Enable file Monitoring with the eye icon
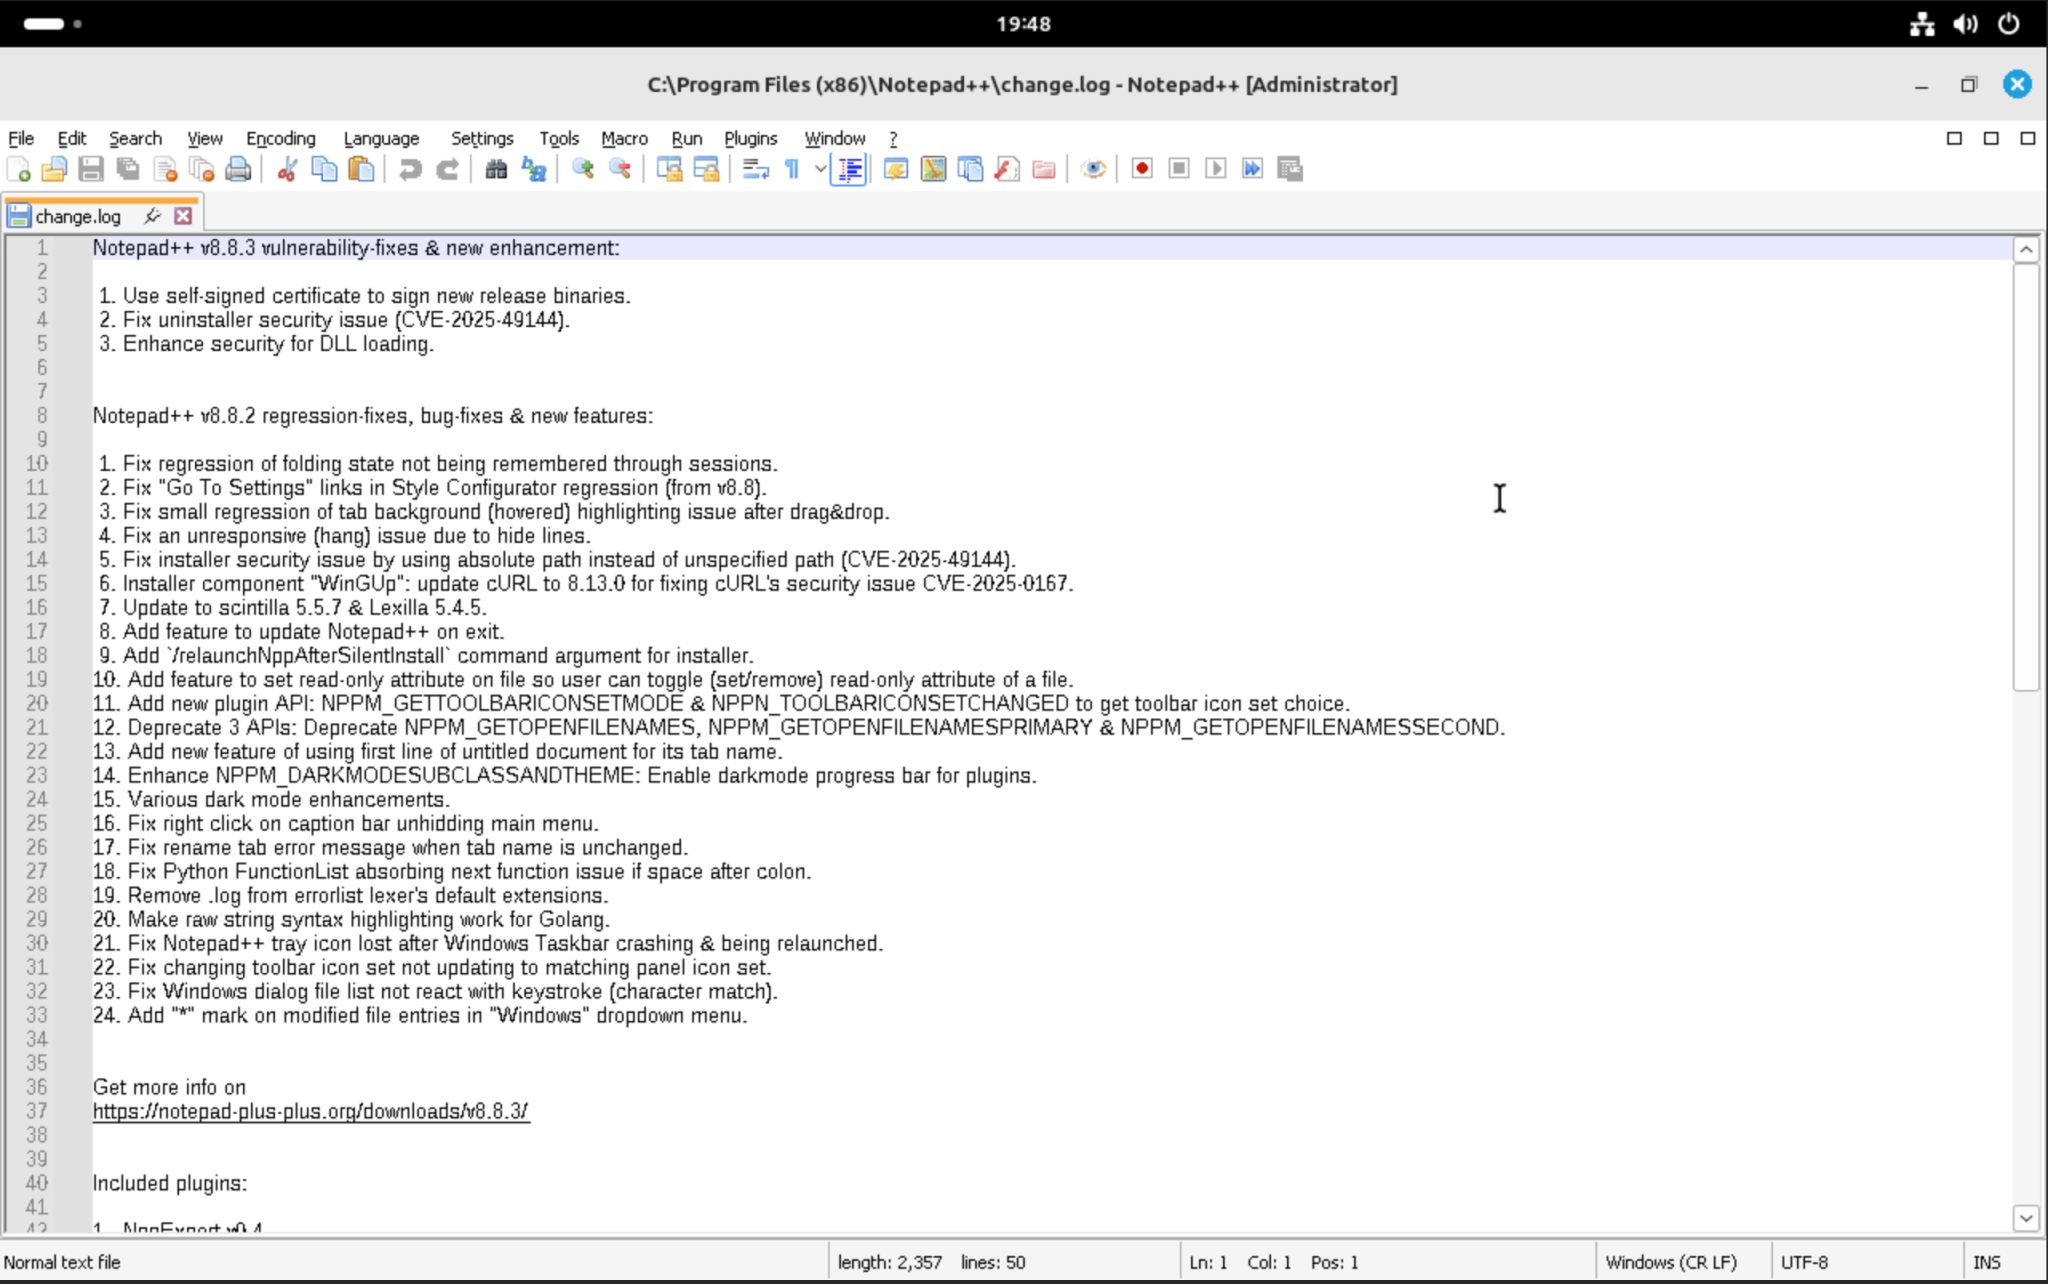 click(1092, 169)
